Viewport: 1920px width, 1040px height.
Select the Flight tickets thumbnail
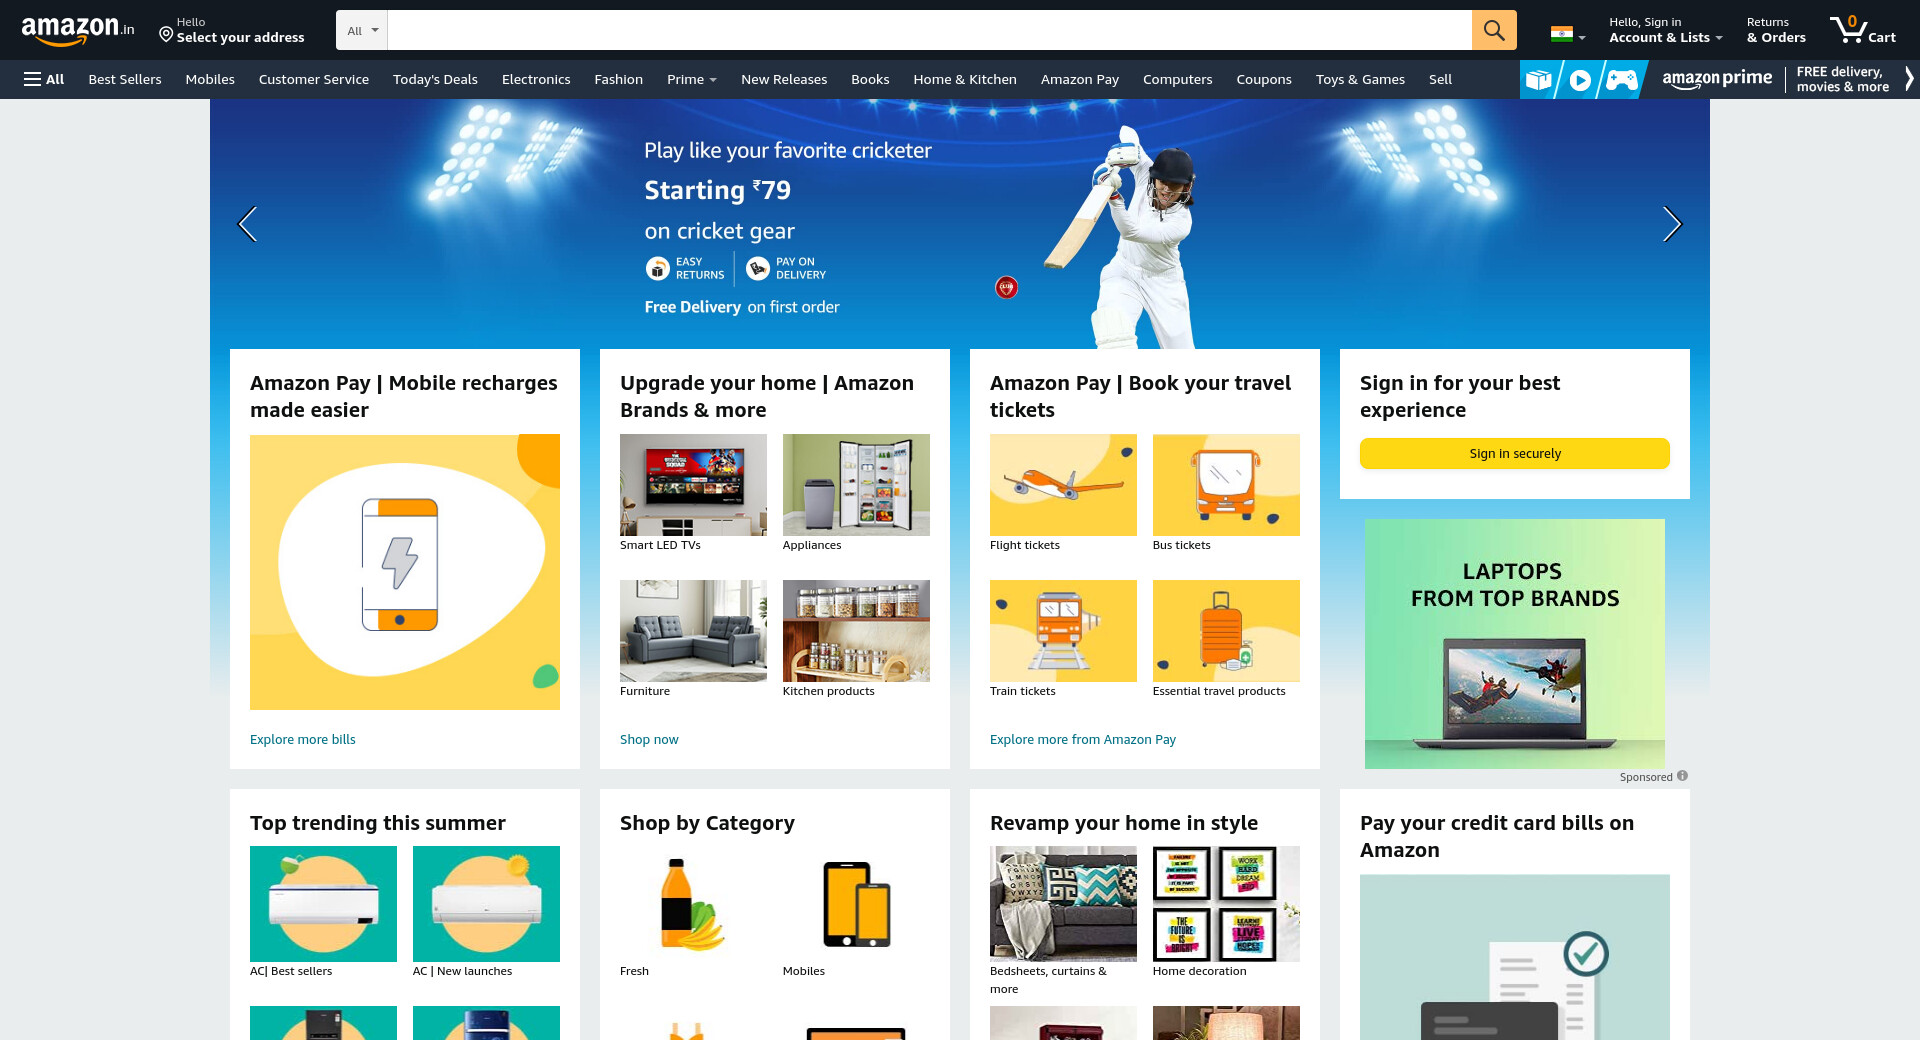[1063, 485]
